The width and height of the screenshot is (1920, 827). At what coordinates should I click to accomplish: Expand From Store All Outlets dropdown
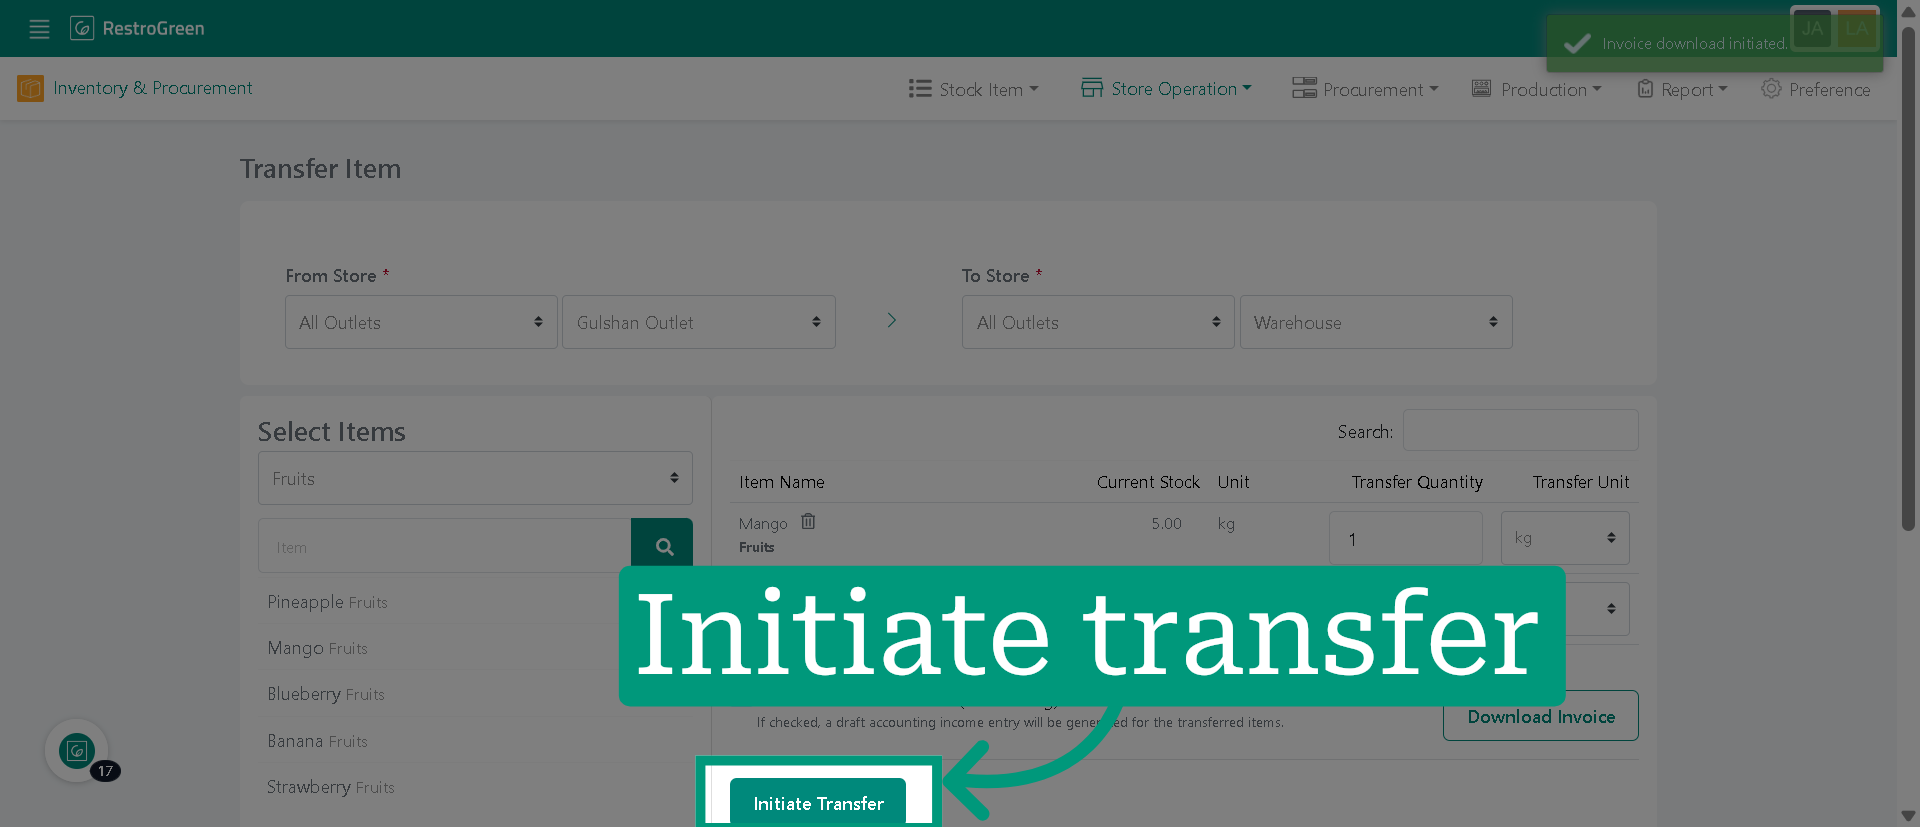point(421,322)
